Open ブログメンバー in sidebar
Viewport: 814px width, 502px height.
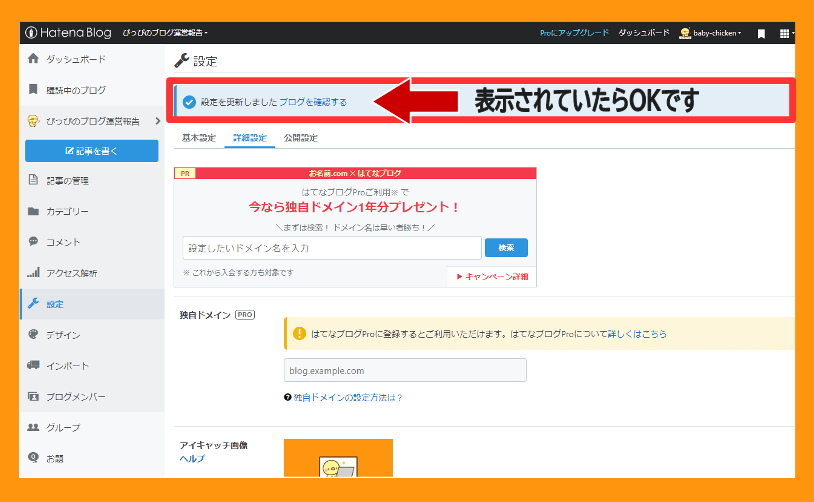pyautogui.click(x=76, y=397)
